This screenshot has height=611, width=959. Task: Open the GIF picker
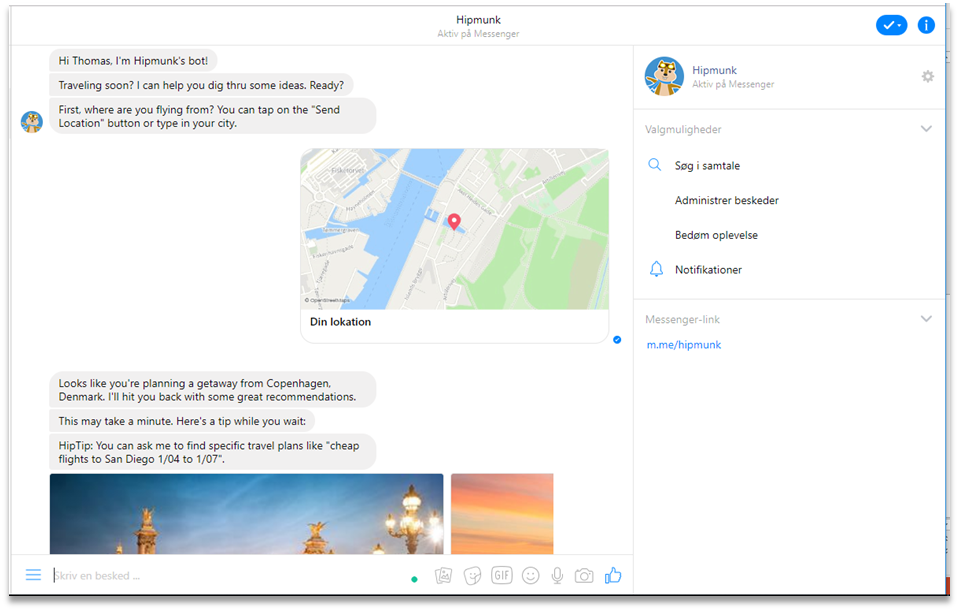point(502,575)
